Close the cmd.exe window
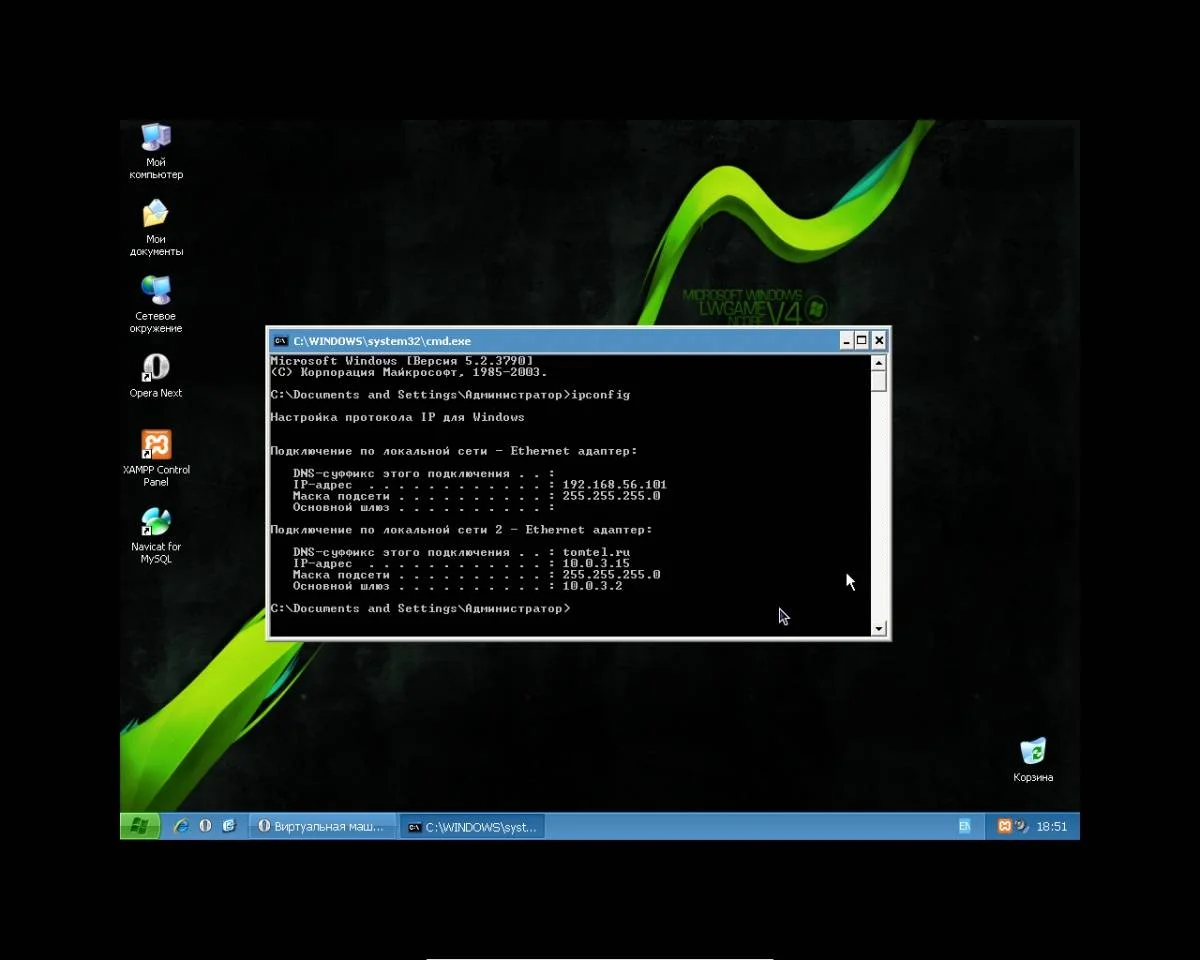 879,341
